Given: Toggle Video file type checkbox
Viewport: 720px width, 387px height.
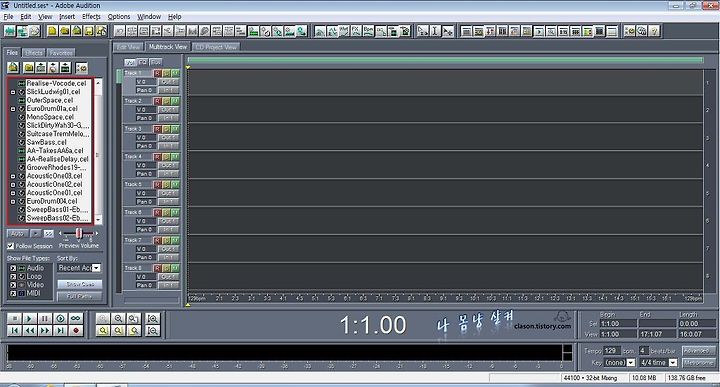Looking at the screenshot, I should click(x=13, y=285).
